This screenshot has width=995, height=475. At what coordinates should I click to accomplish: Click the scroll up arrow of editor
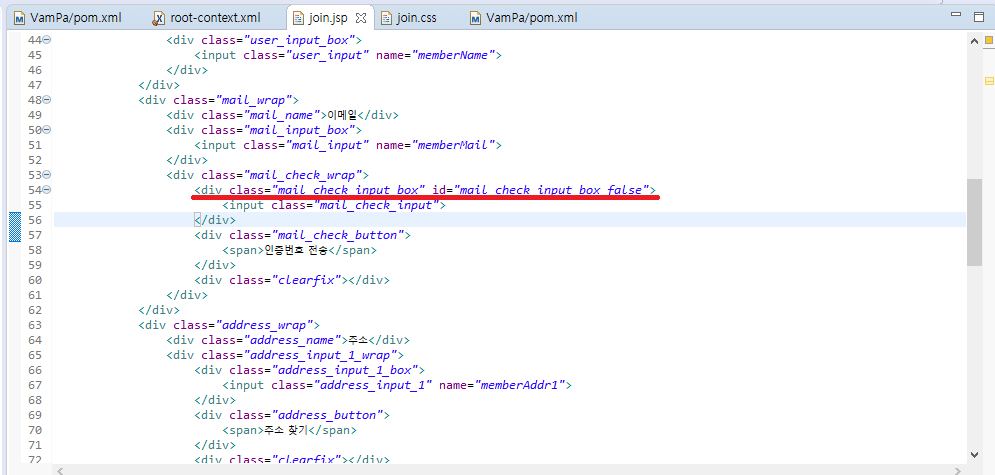click(974, 41)
